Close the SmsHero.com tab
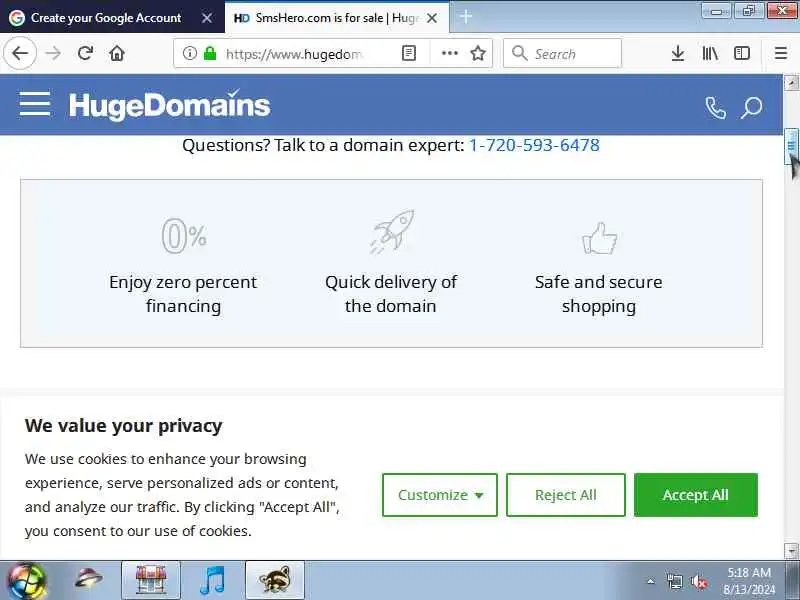 [432, 18]
